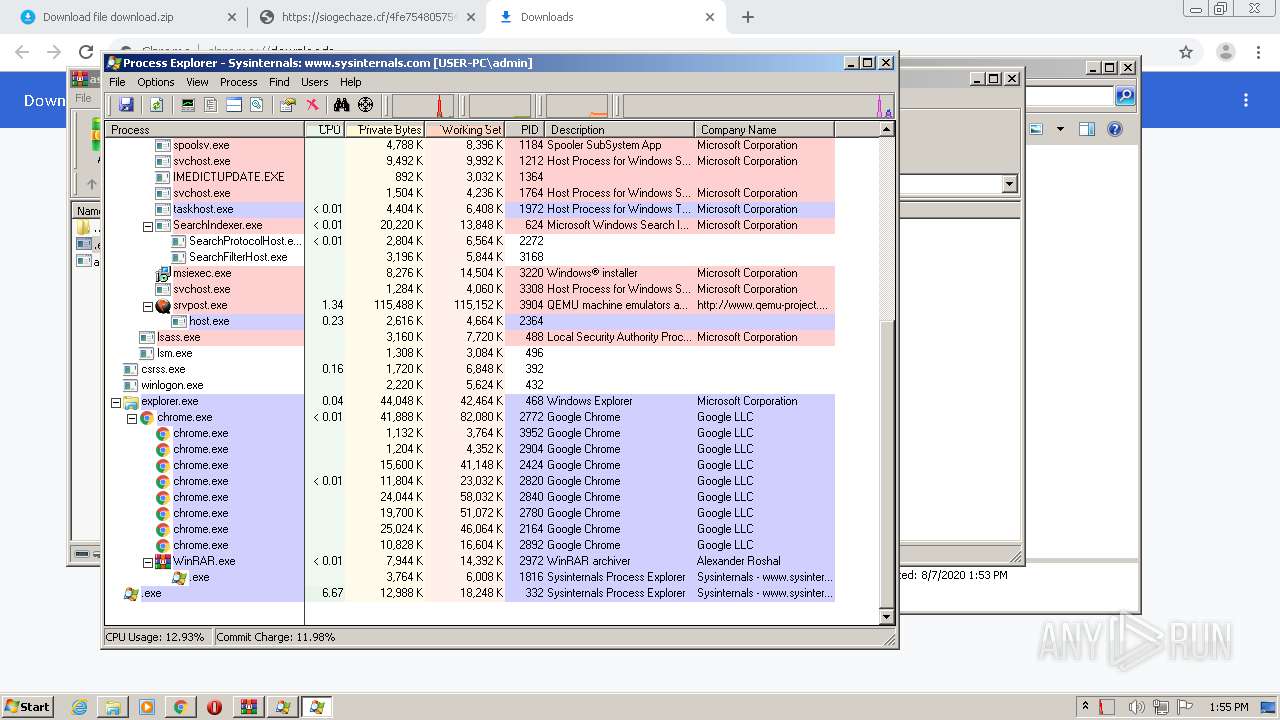The image size is (1280, 720).
Task: Sort by the Private Bytes column header
Action: click(385, 129)
